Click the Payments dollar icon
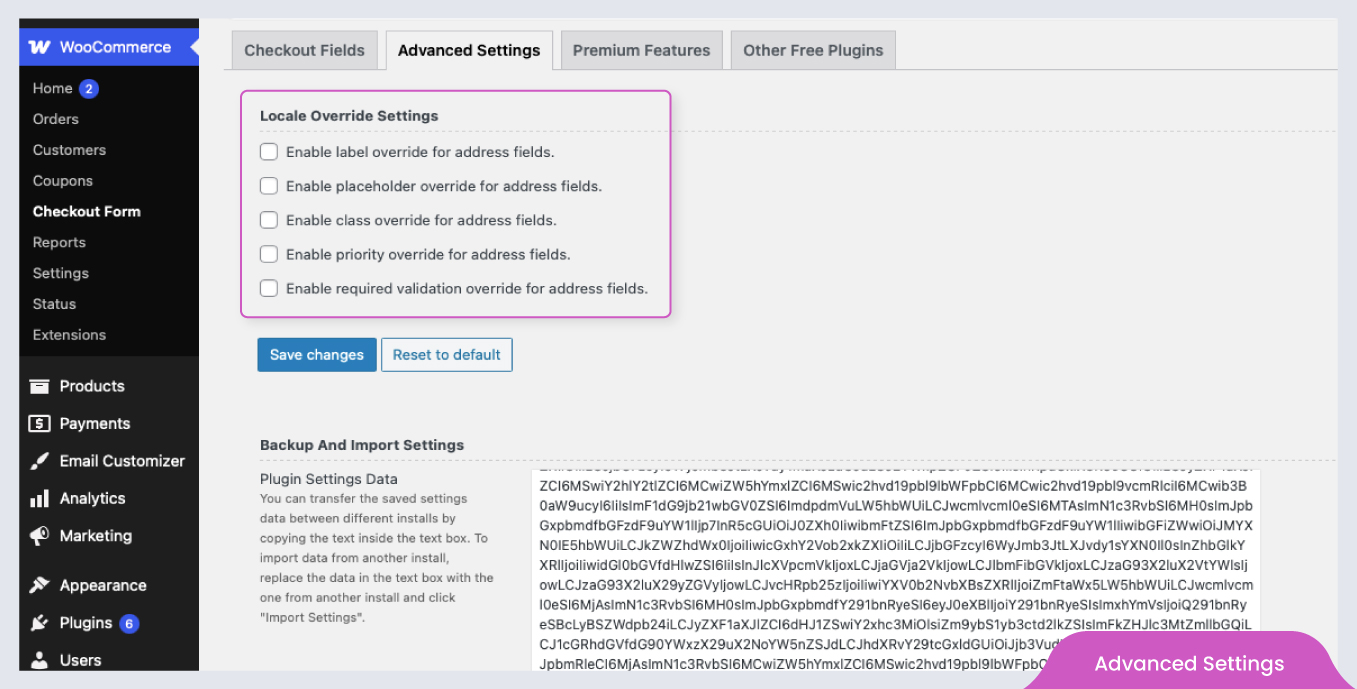Screen dimensions: 1357x689 [39, 424]
